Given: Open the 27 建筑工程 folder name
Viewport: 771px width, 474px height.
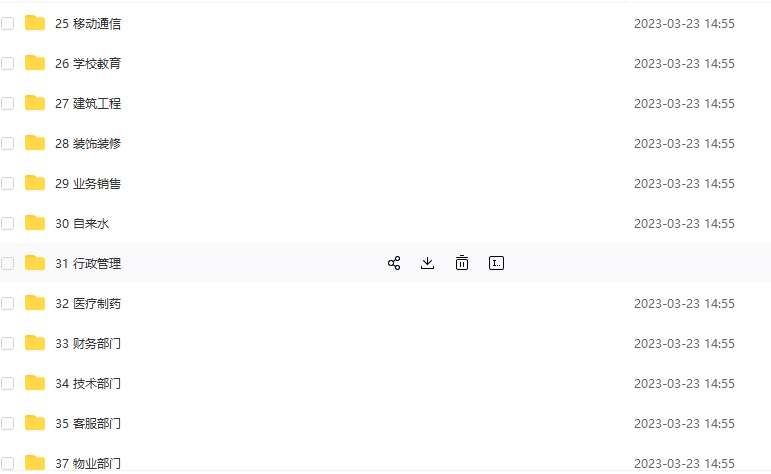Looking at the screenshot, I should [x=88, y=103].
